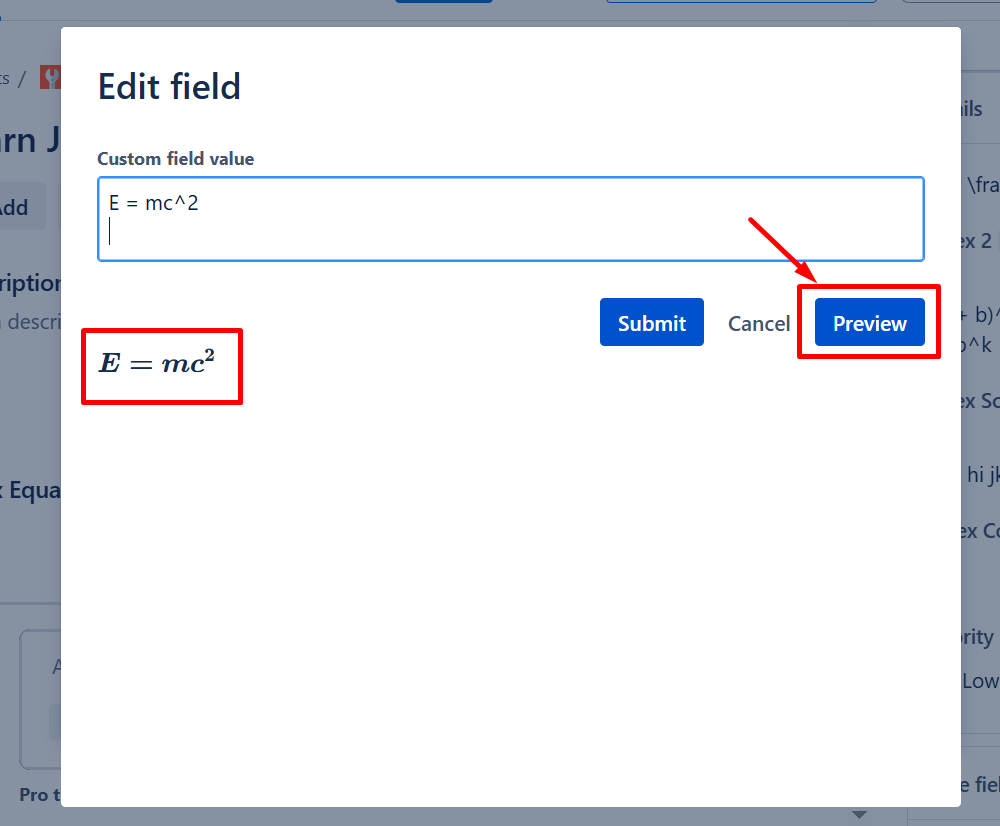Screen dimensions: 1000x826
Task: Click the Description heading behind the dialog
Action: click(x=30, y=283)
